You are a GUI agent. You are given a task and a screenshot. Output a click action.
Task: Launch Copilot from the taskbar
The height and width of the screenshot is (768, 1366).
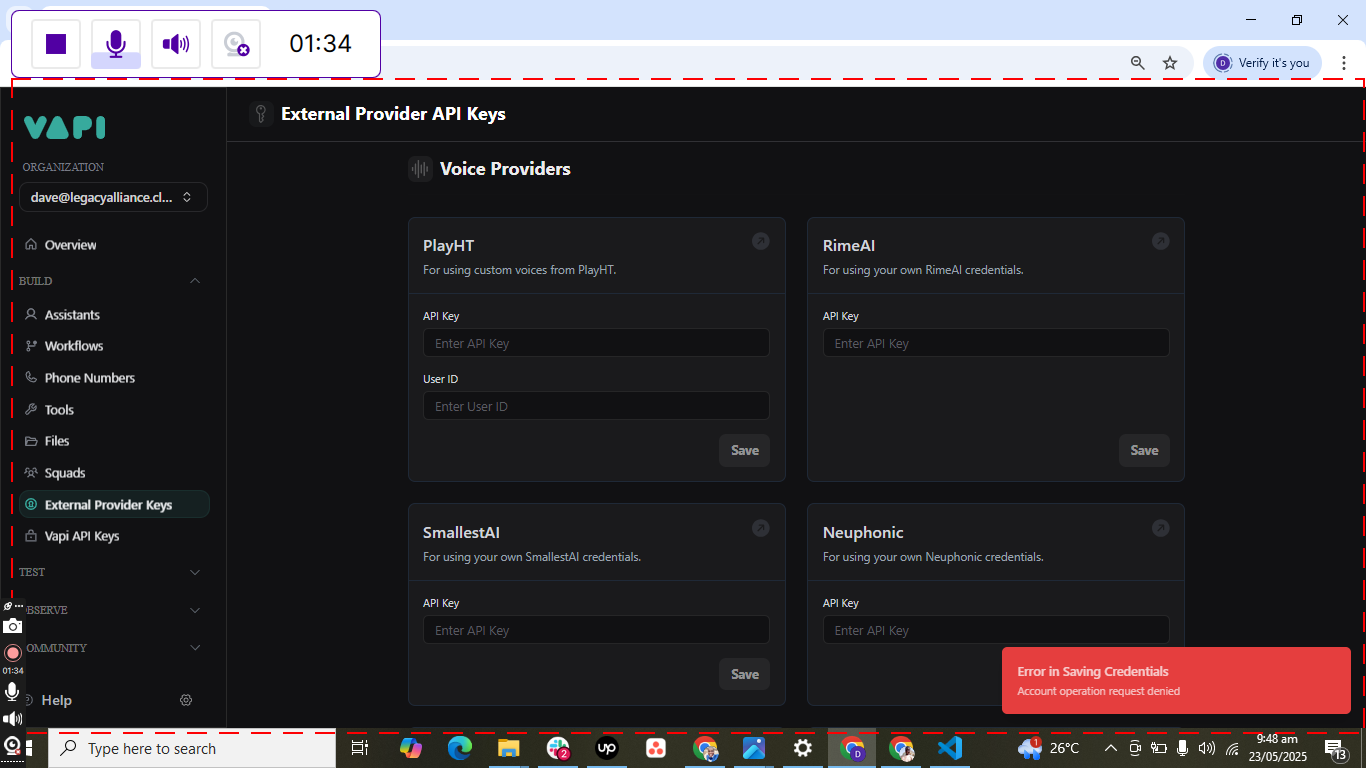click(x=410, y=748)
